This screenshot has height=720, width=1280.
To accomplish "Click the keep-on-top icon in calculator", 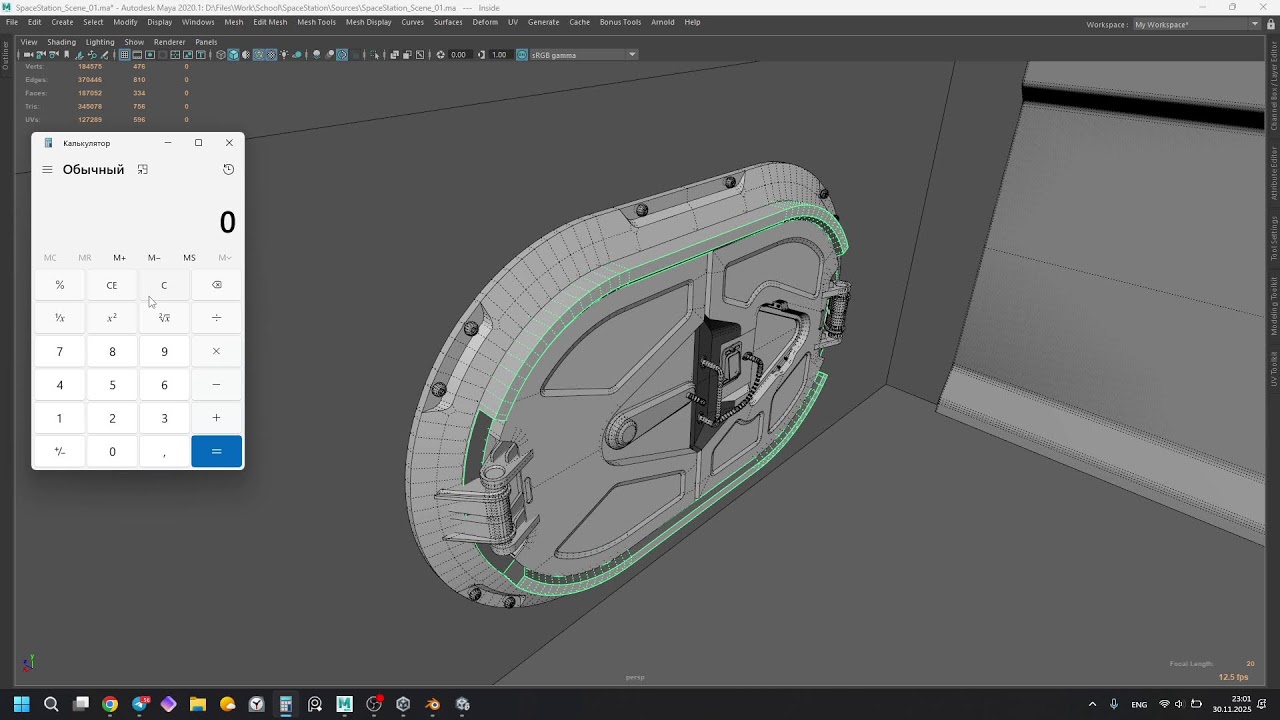I will 143,170.
